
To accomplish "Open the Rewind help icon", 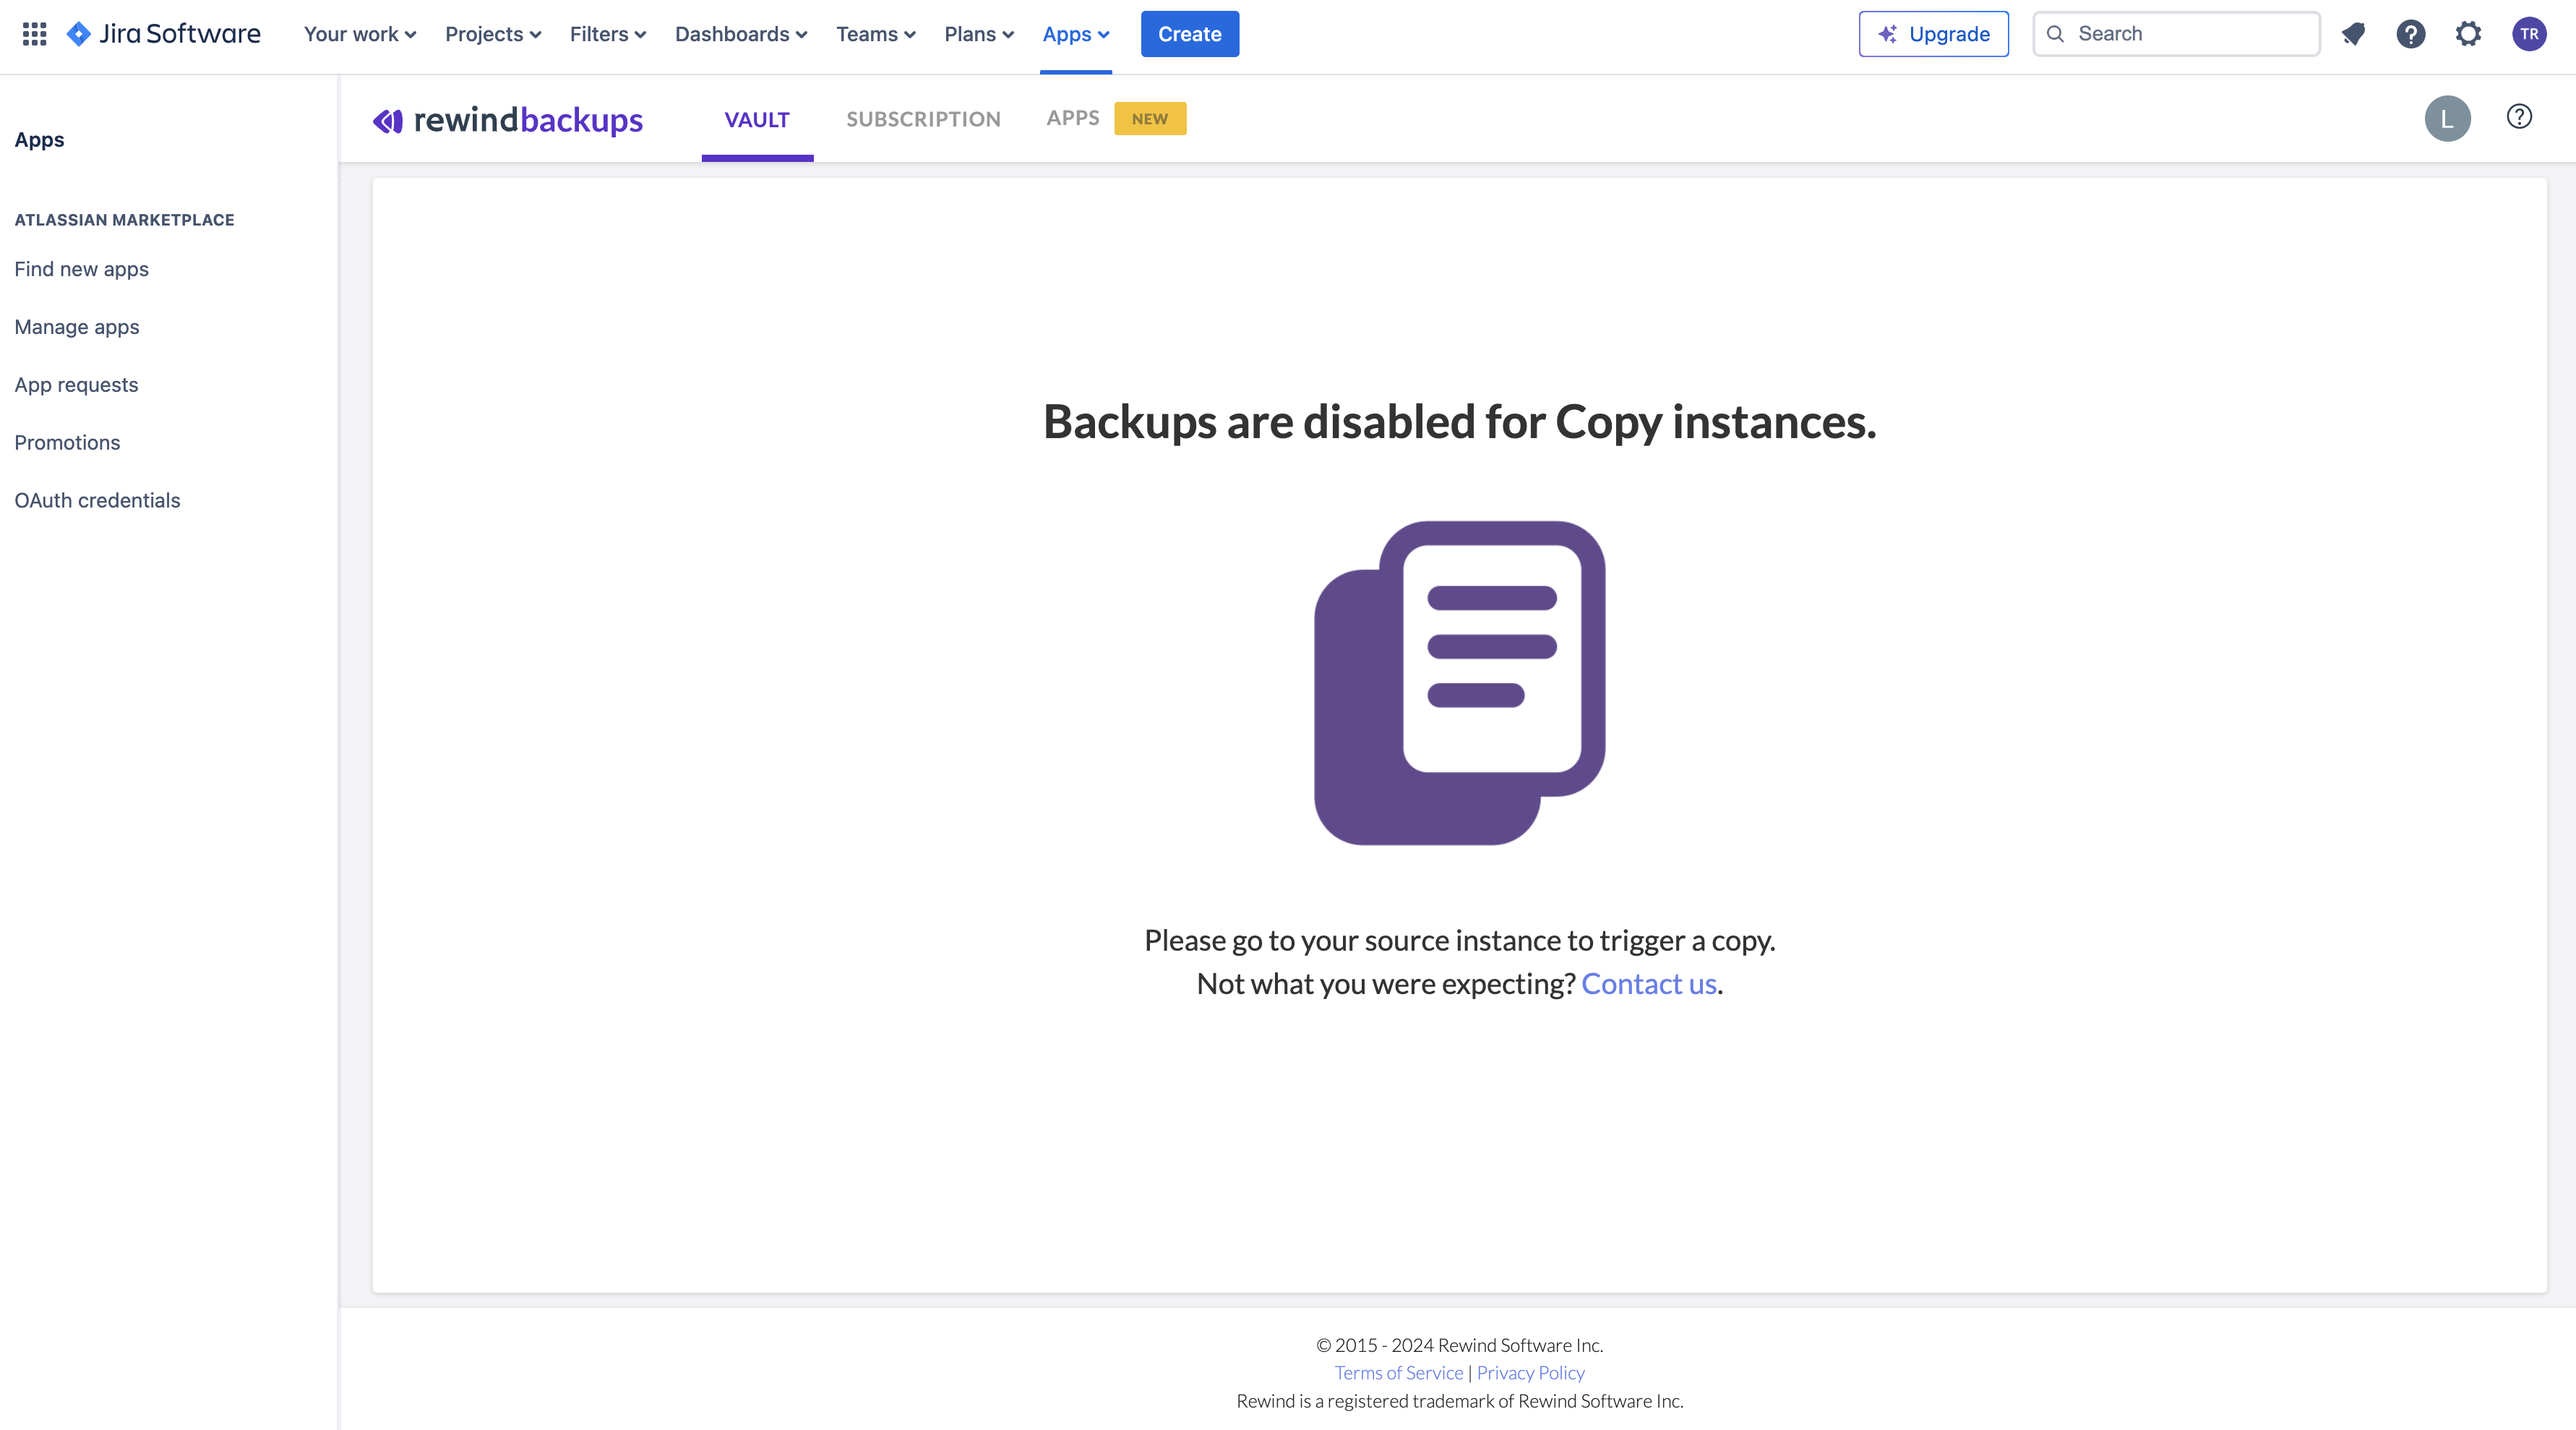I will (2519, 117).
